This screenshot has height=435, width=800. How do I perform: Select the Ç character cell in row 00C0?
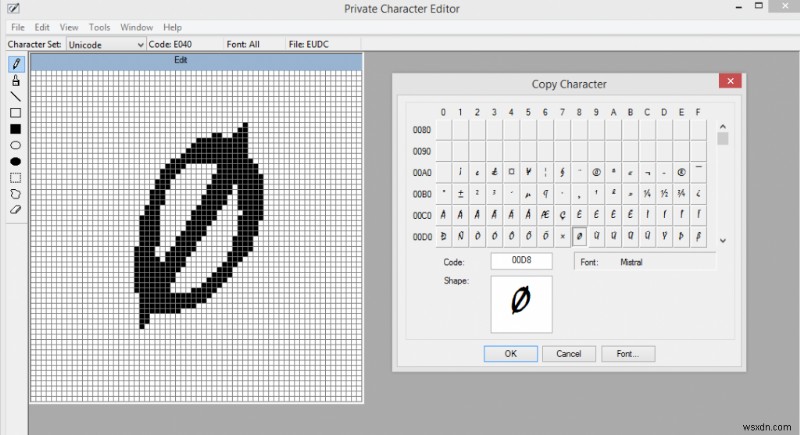pos(562,215)
